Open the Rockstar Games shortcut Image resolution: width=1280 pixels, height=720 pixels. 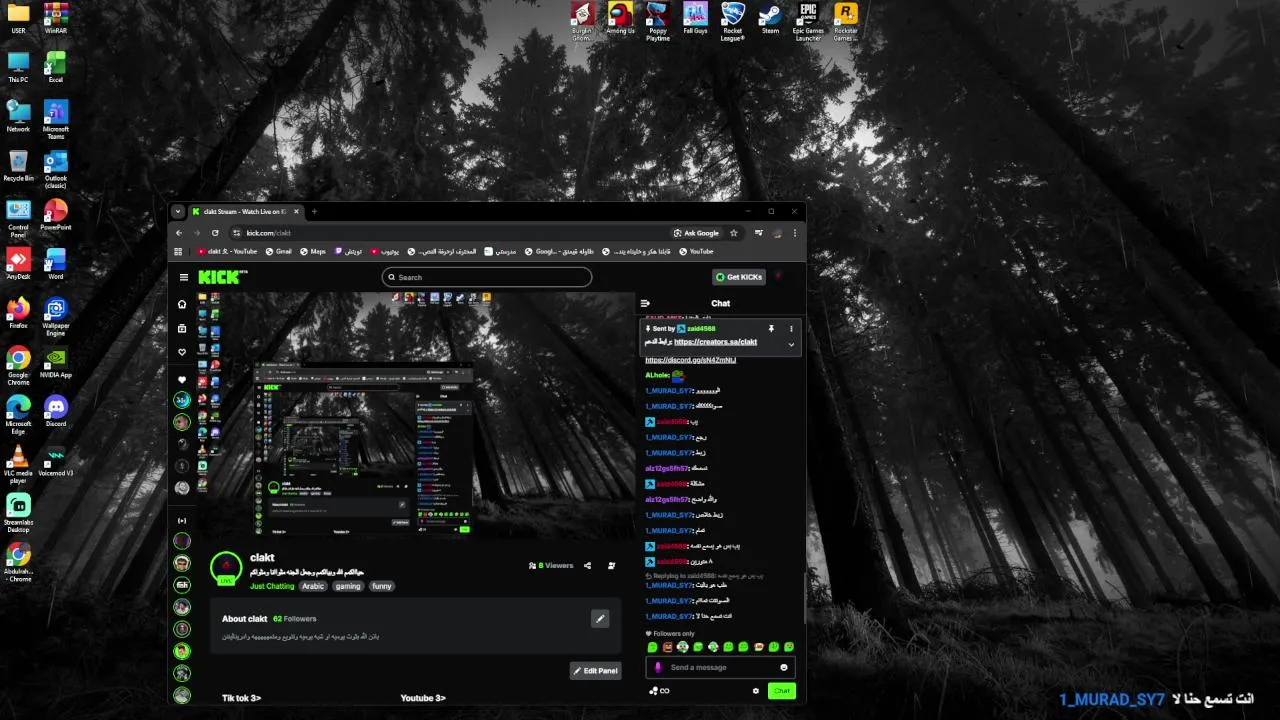pos(846,22)
